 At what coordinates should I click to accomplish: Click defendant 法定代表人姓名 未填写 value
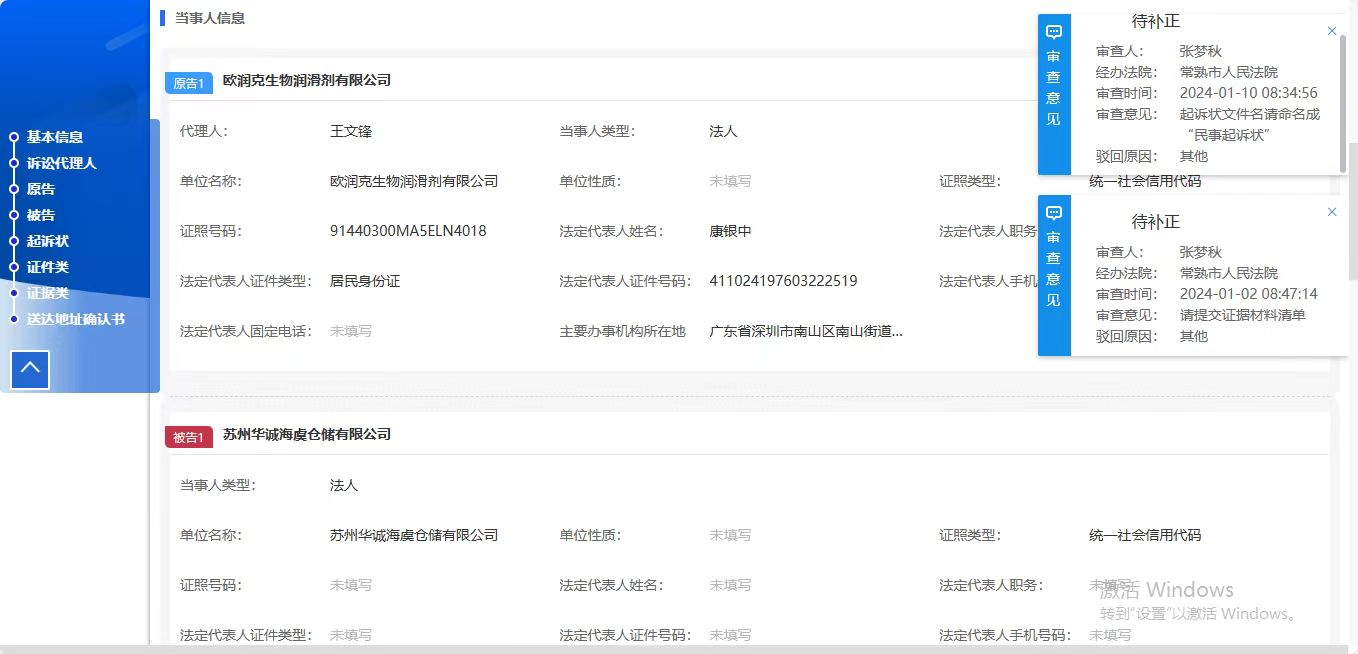pos(731,585)
